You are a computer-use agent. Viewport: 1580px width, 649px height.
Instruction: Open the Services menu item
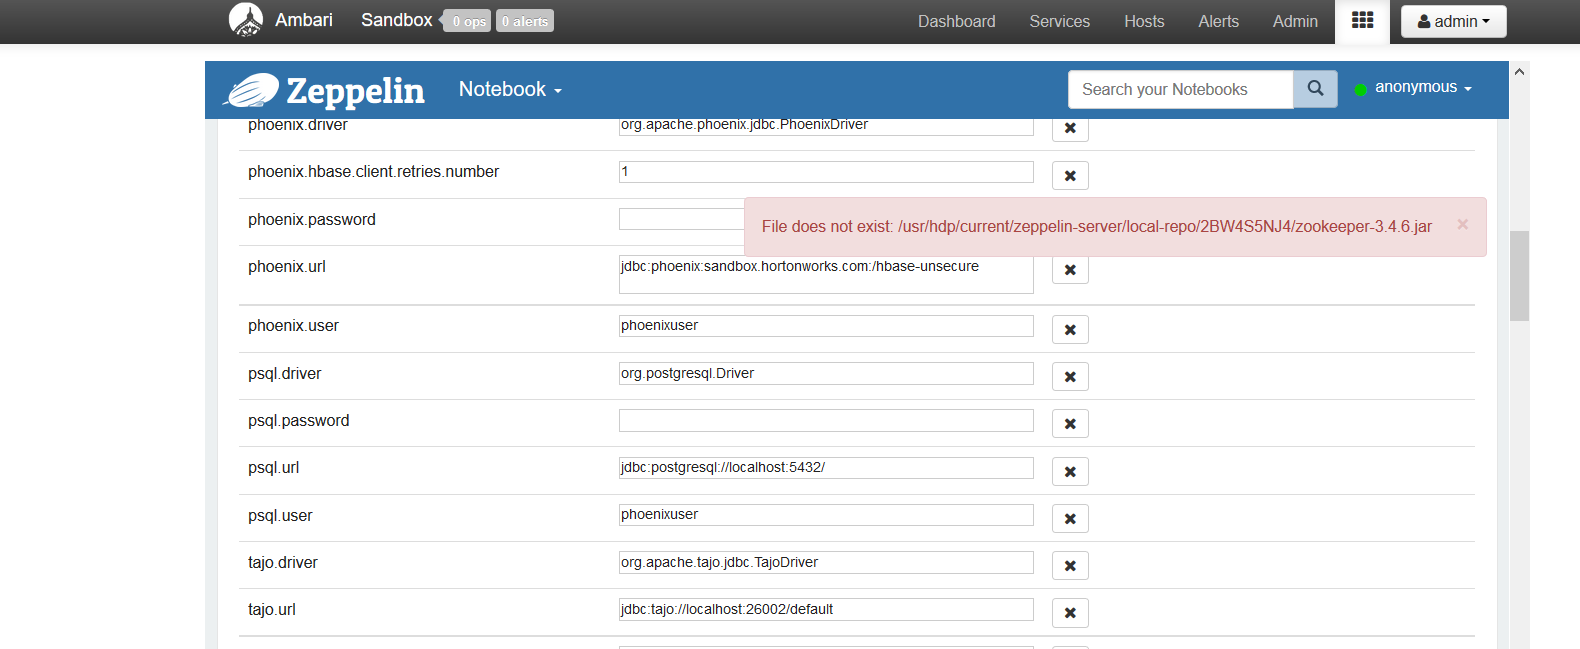point(1059,21)
